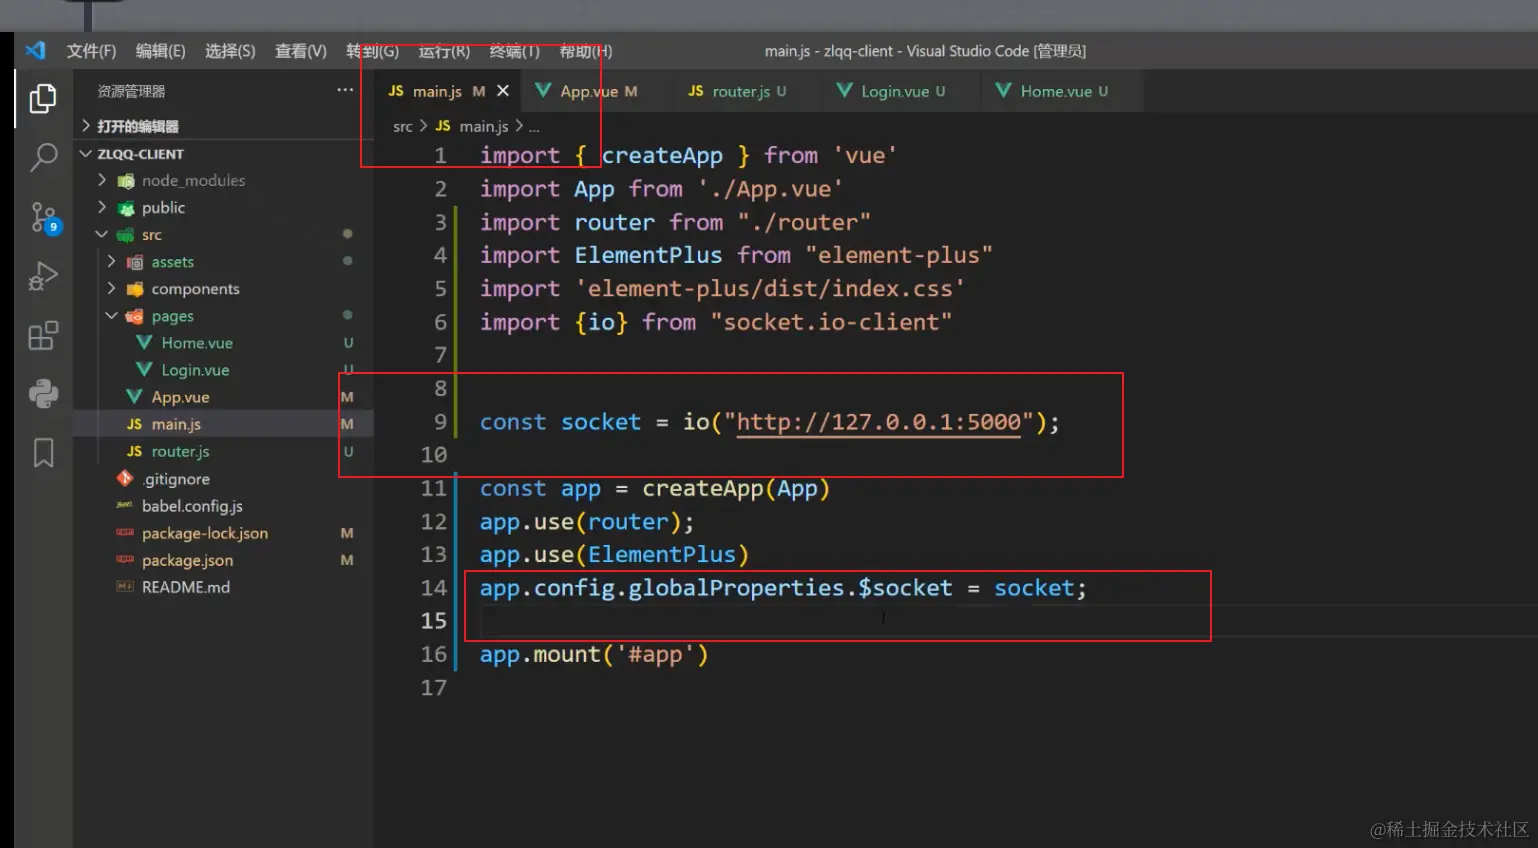The height and width of the screenshot is (848, 1538).
Task: Click the VS Code logo icon
Action: [36, 50]
